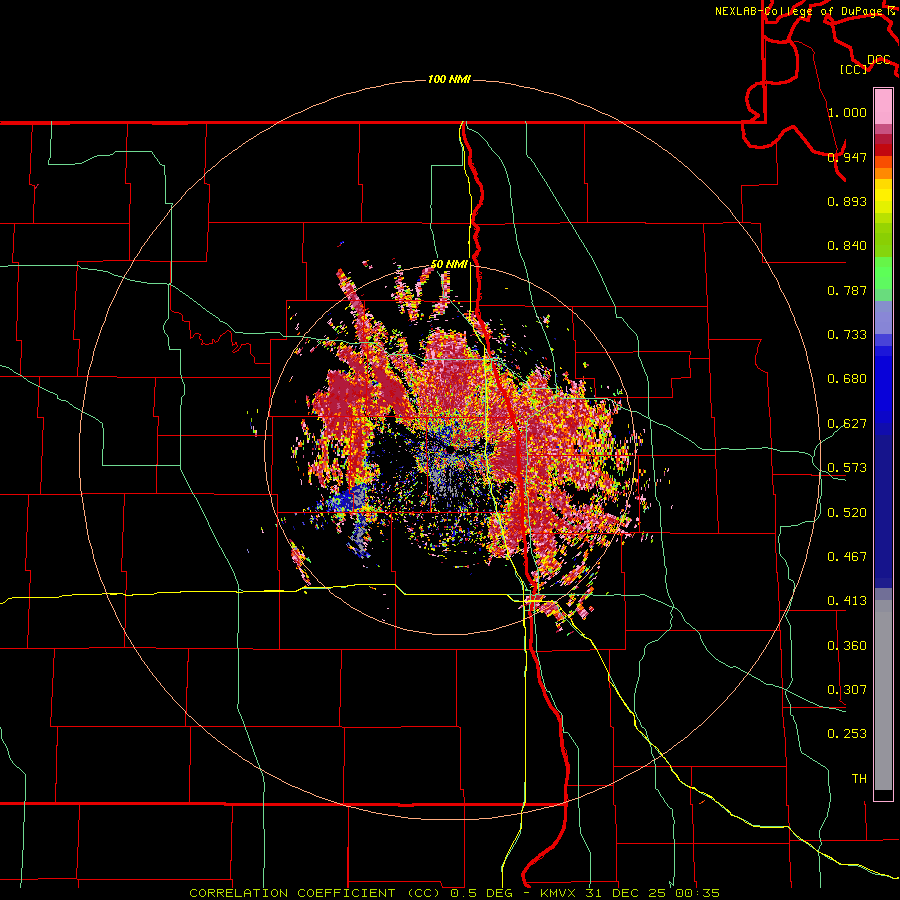Viewport: 900px width, 900px height.
Task: Select the 0.573 scale value
Action: (847, 467)
